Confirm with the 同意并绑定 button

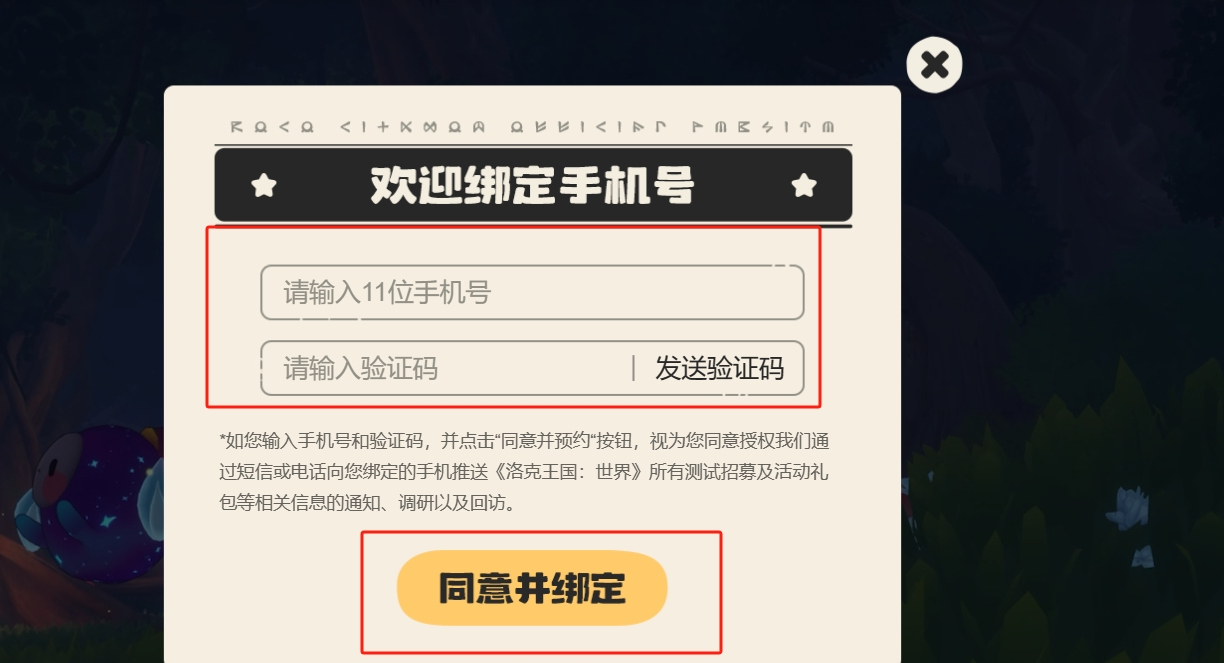click(532, 588)
